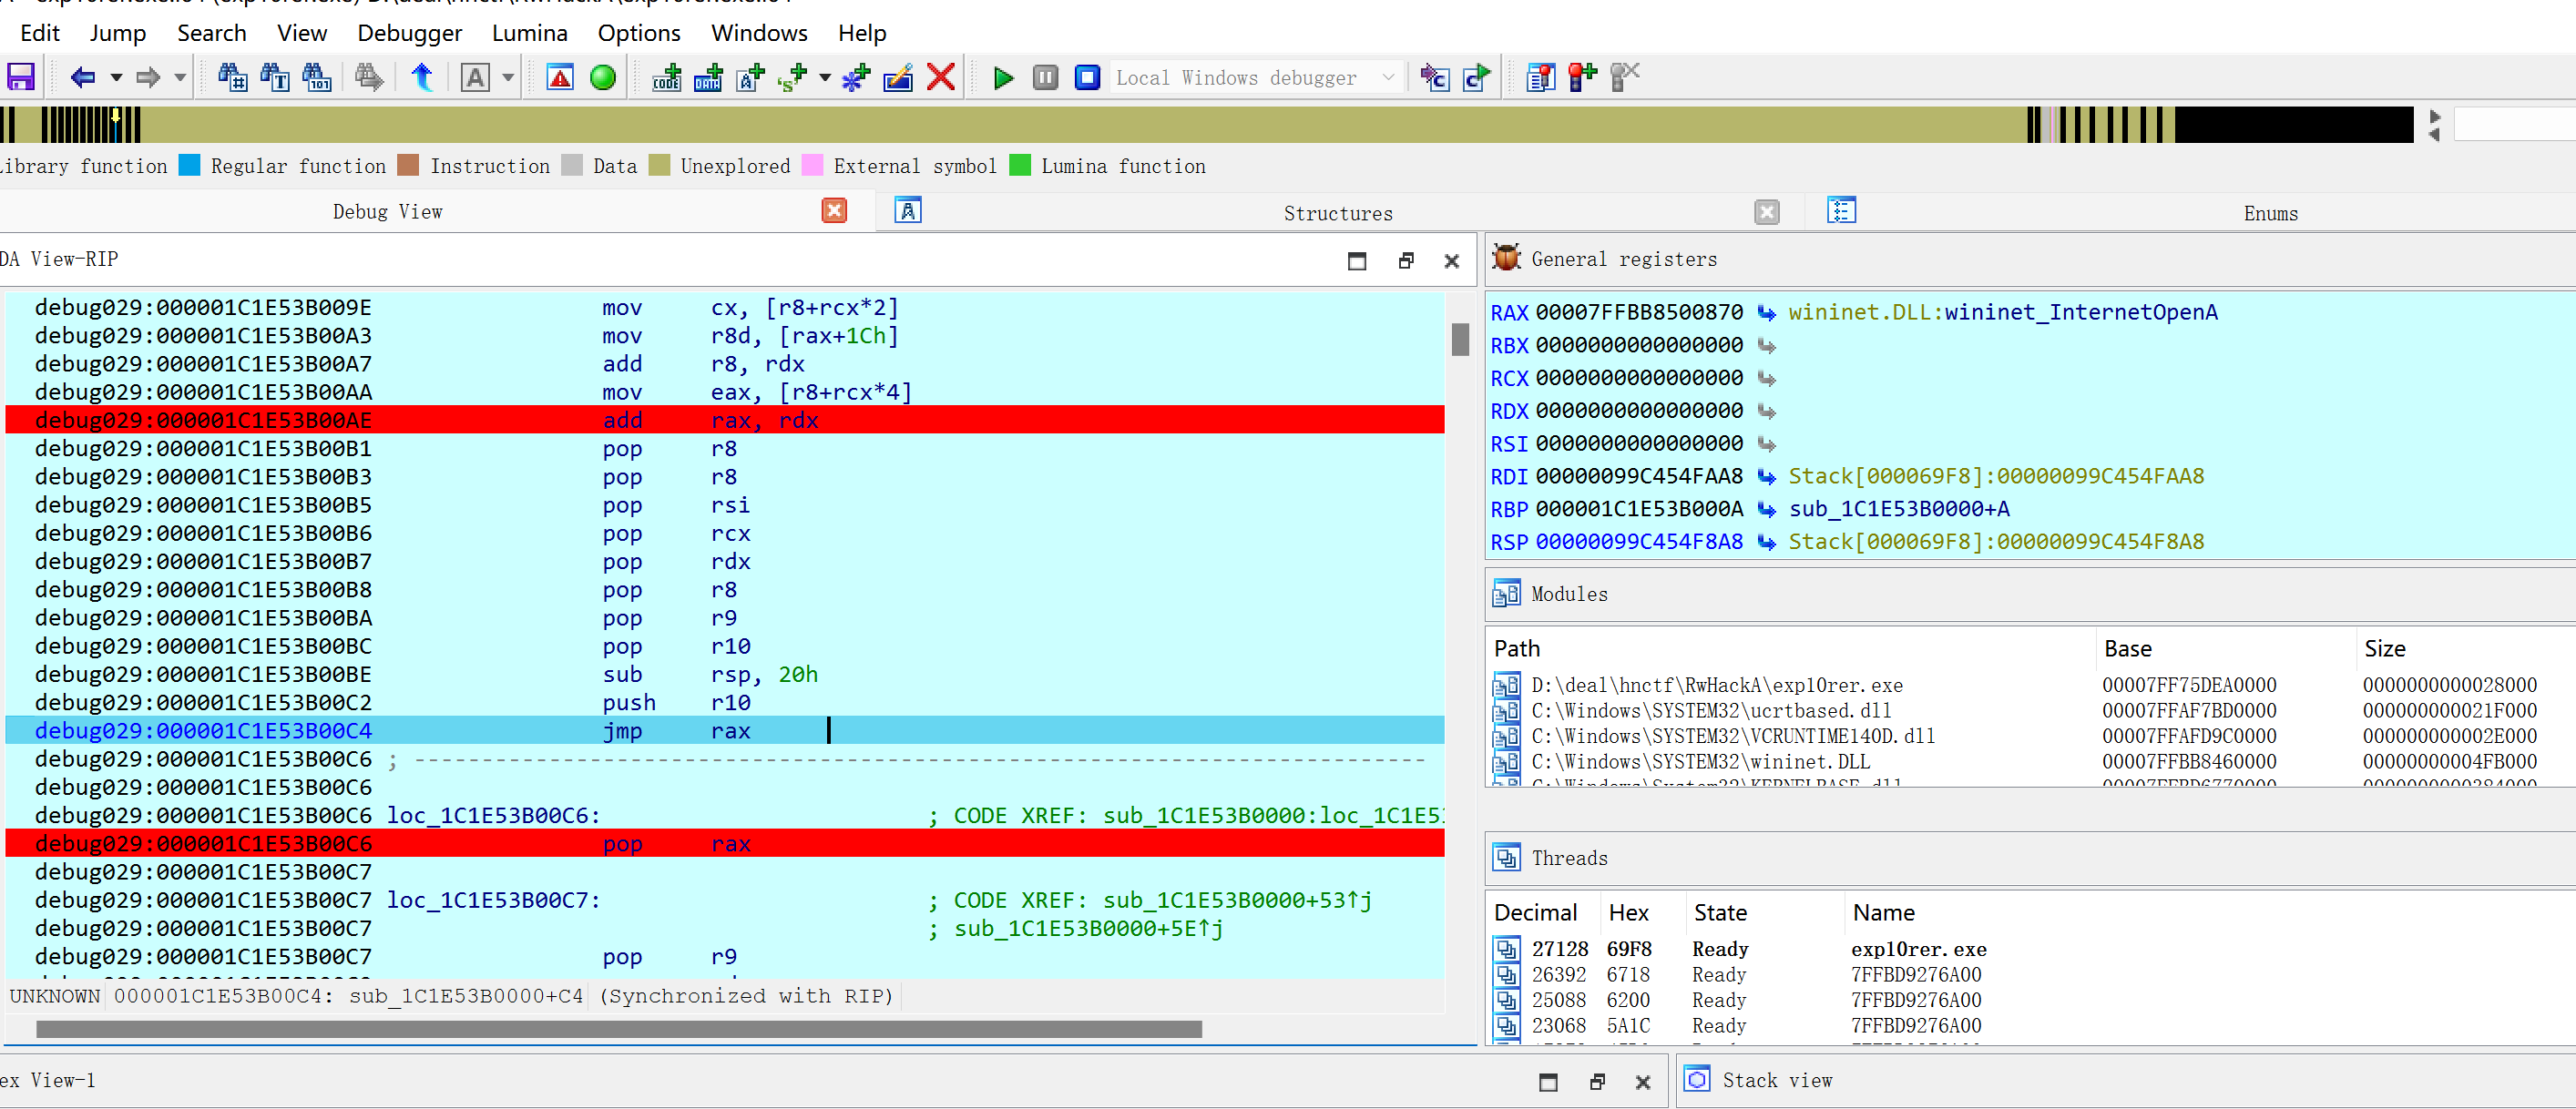
Task: Click the Modules panel icon
Action: point(1506,594)
